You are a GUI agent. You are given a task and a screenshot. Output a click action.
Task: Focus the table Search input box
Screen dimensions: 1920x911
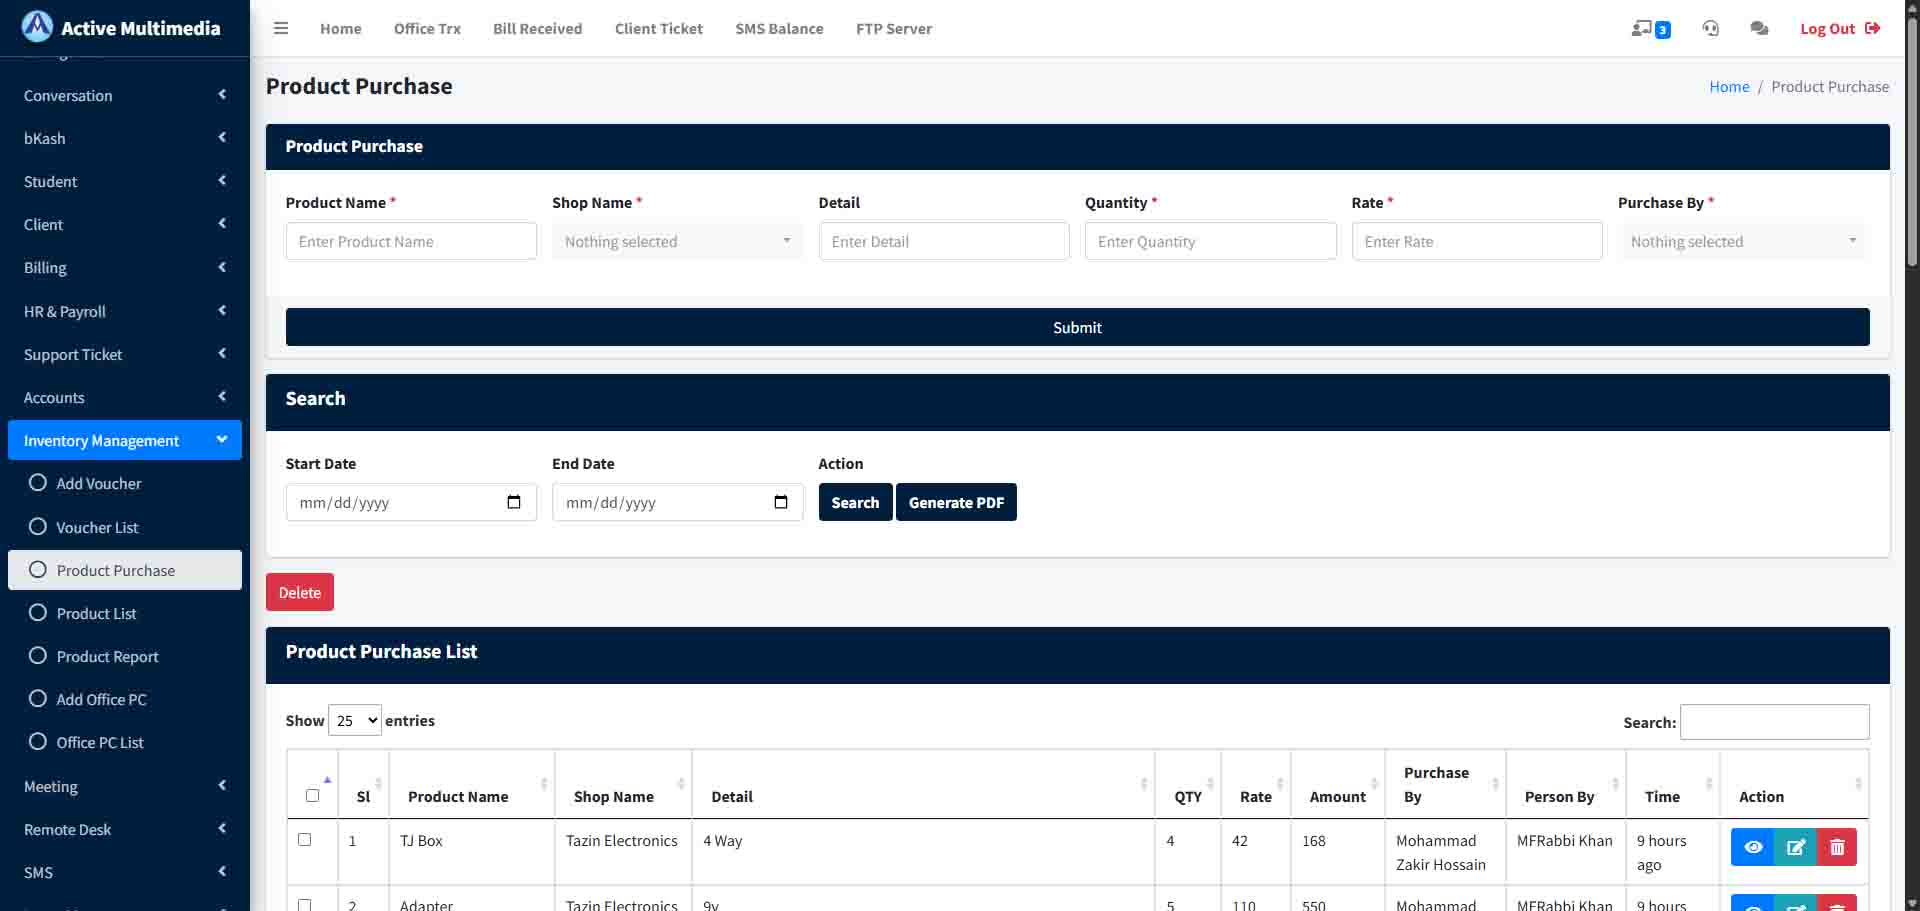1774,722
